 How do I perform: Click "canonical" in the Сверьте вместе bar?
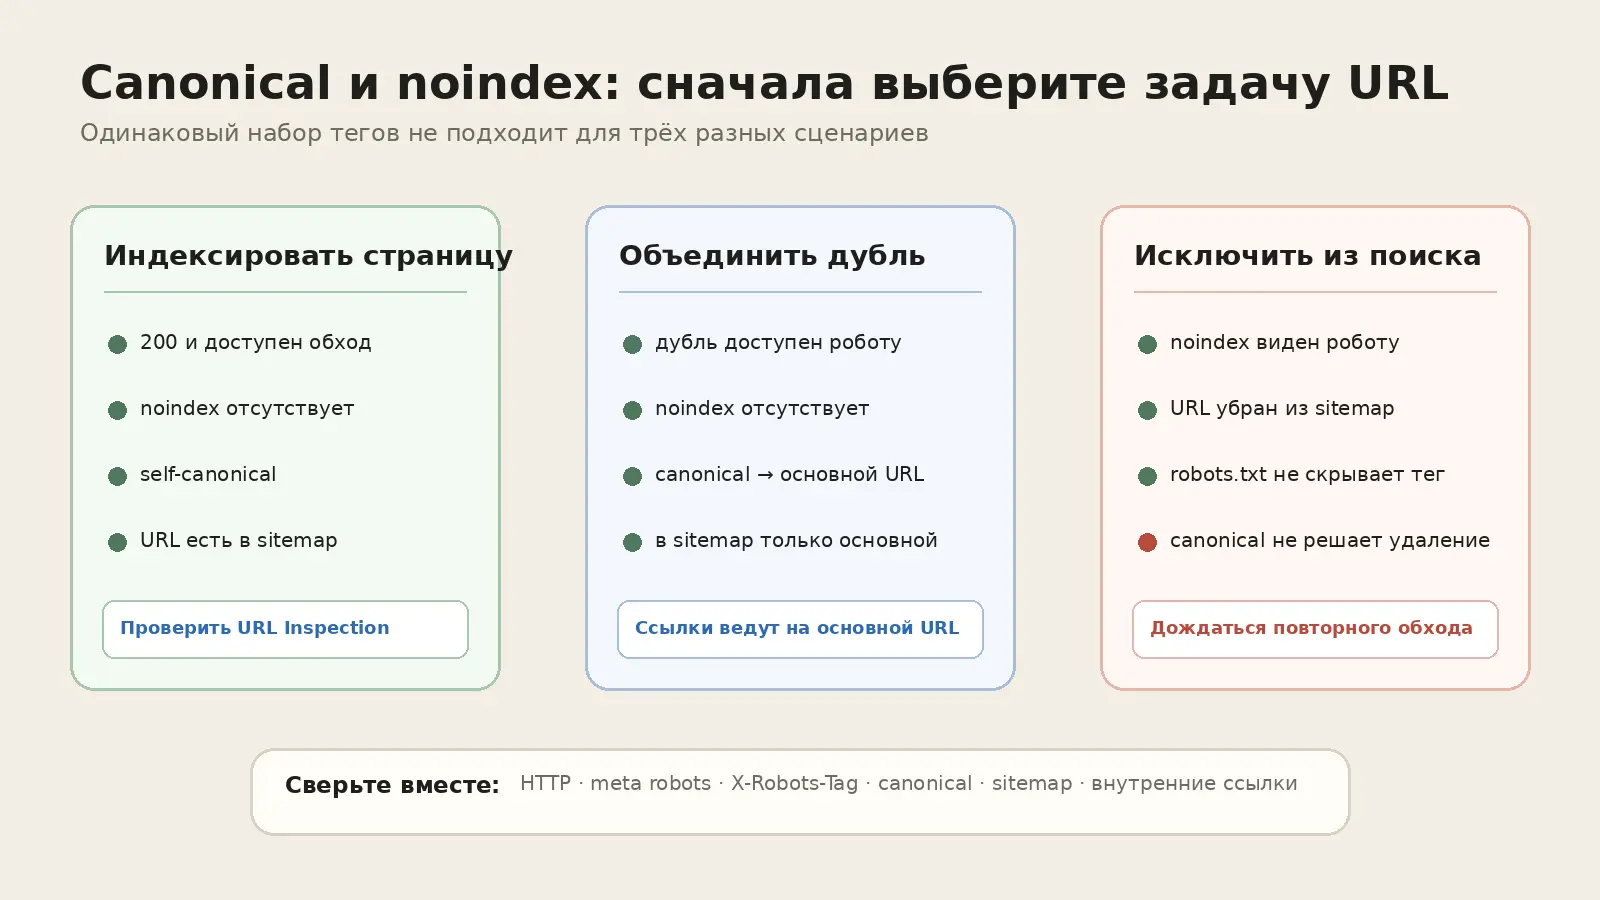tap(925, 784)
